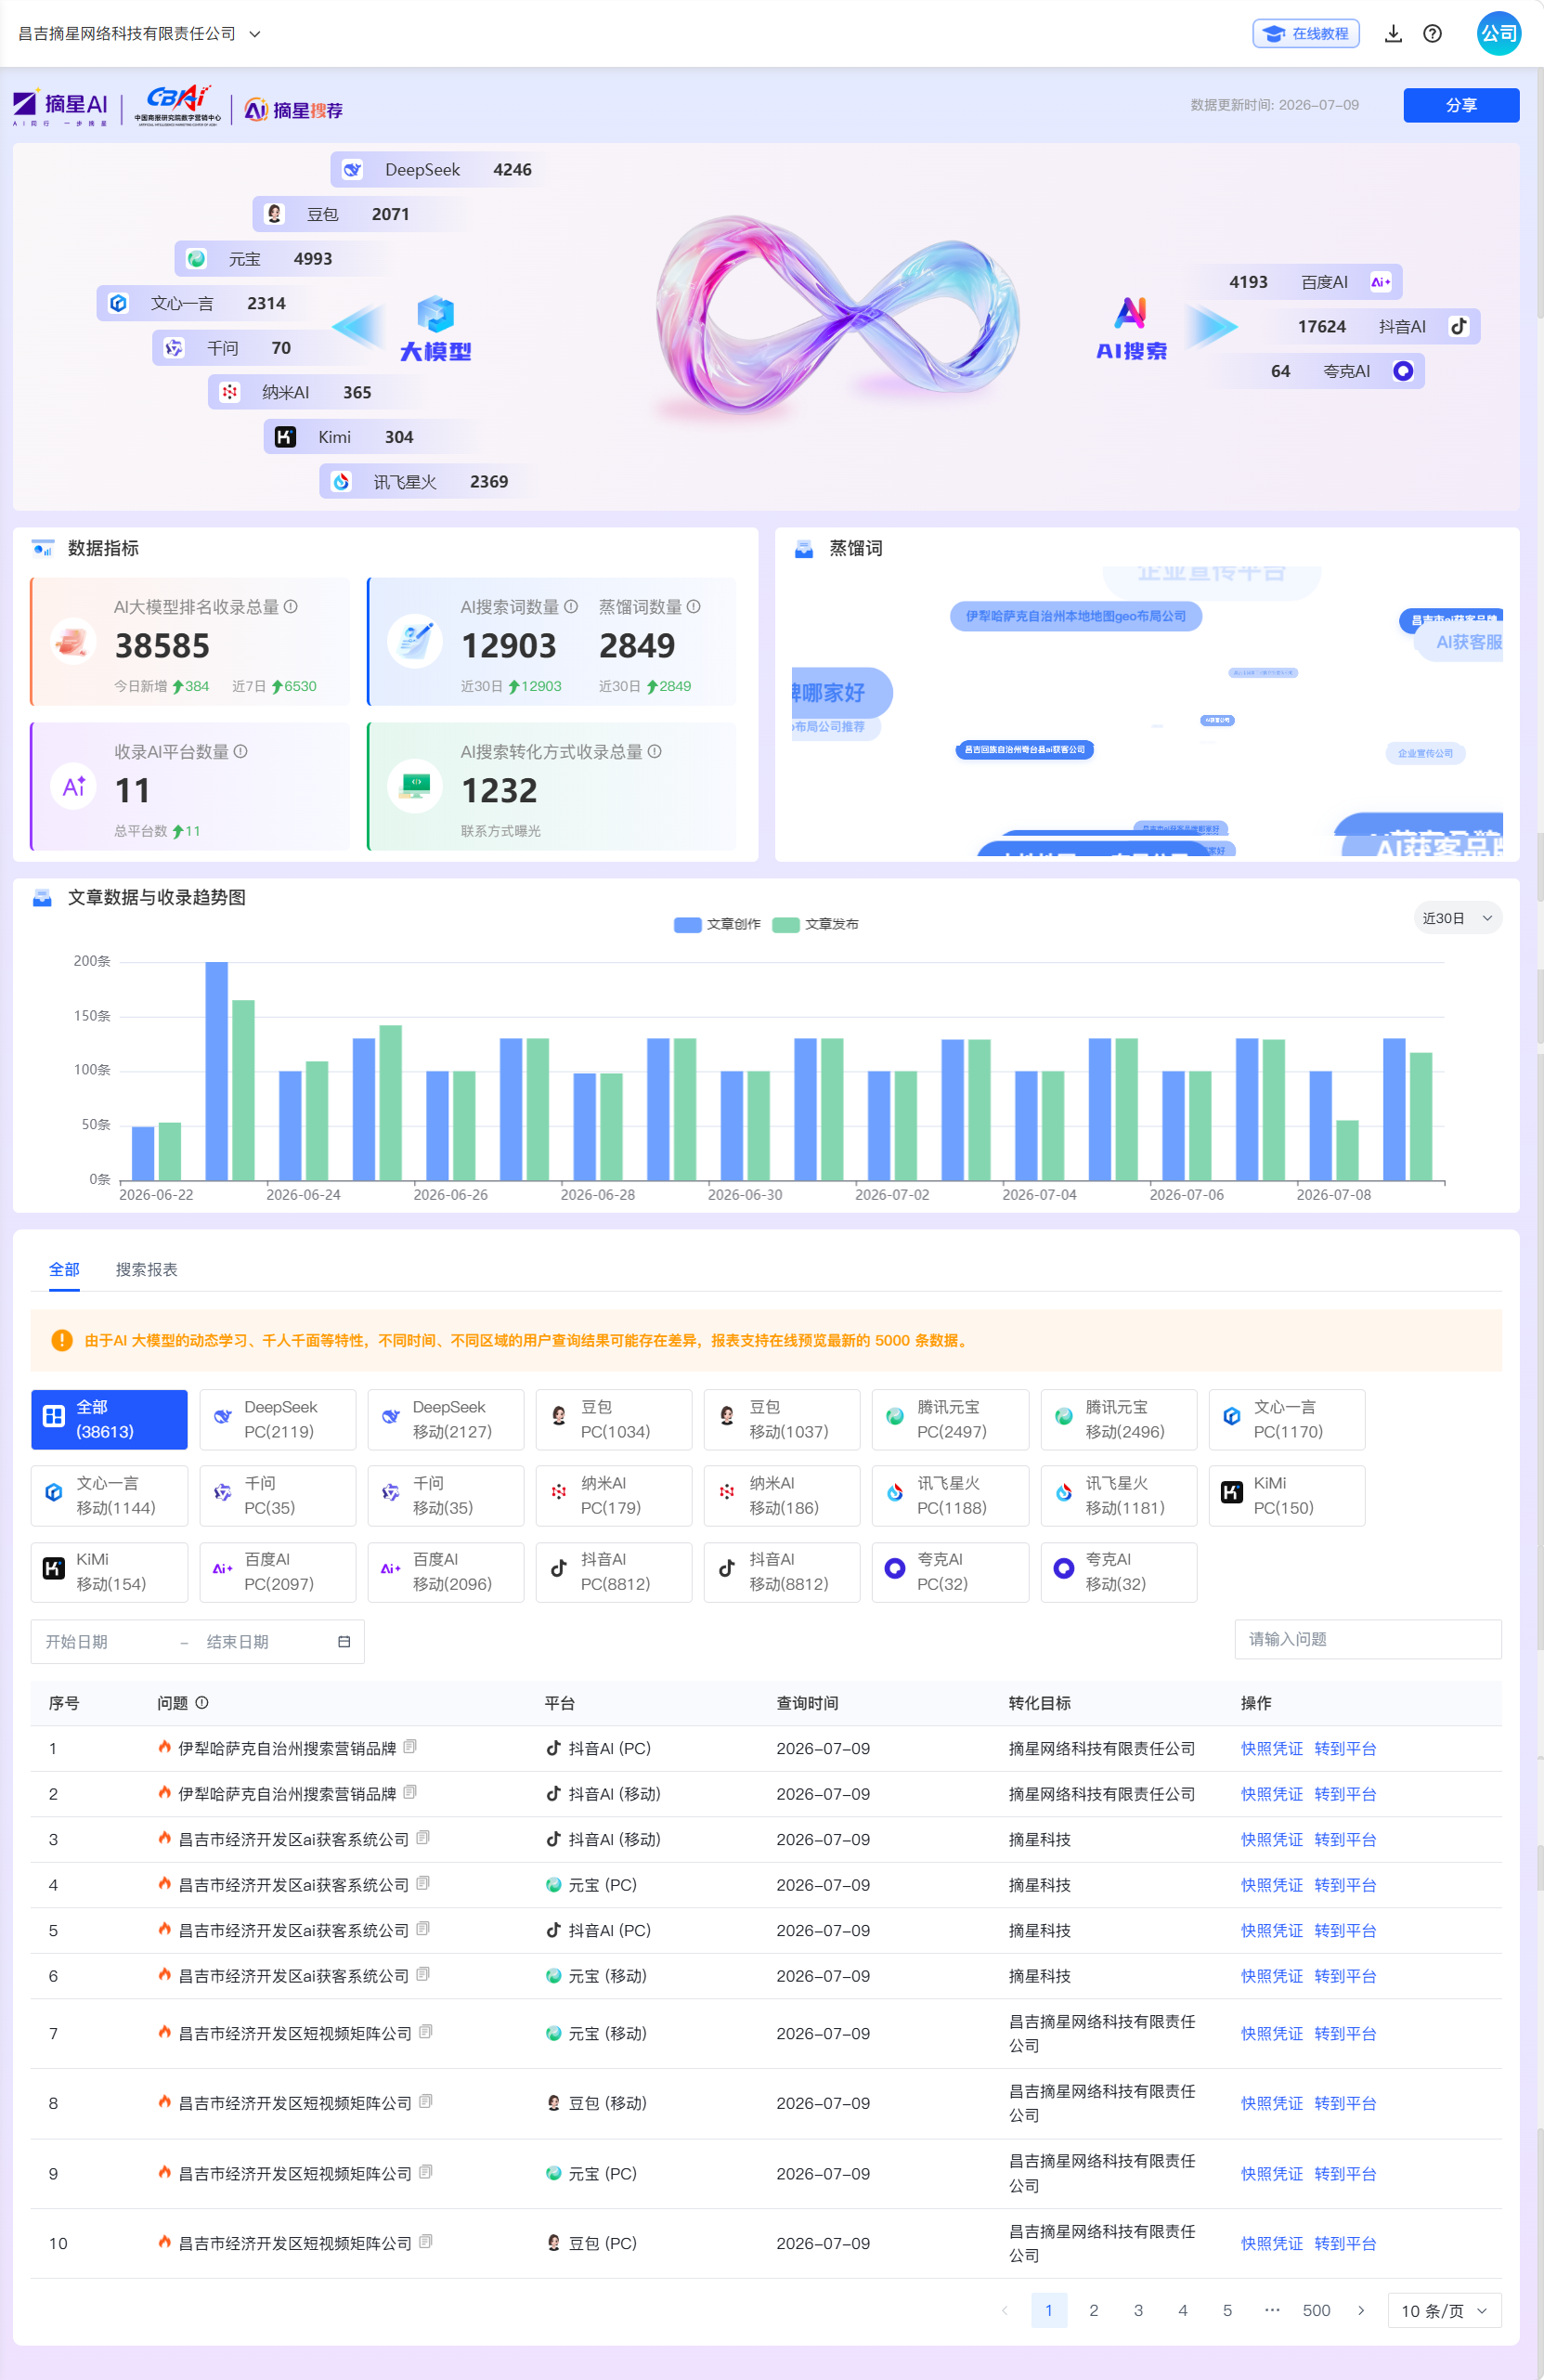
Task: Switch to the 全部 tab
Action: (65, 1269)
